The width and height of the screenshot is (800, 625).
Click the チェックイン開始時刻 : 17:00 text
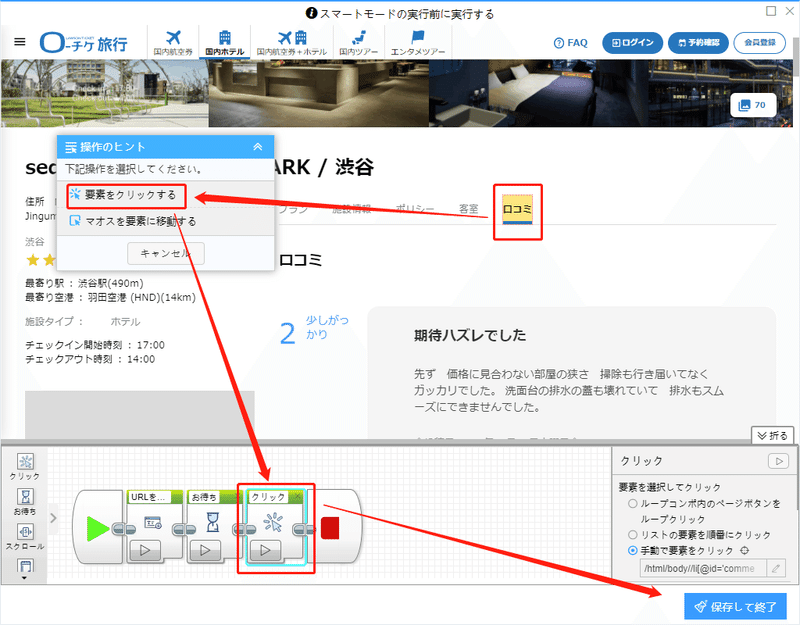(95, 345)
